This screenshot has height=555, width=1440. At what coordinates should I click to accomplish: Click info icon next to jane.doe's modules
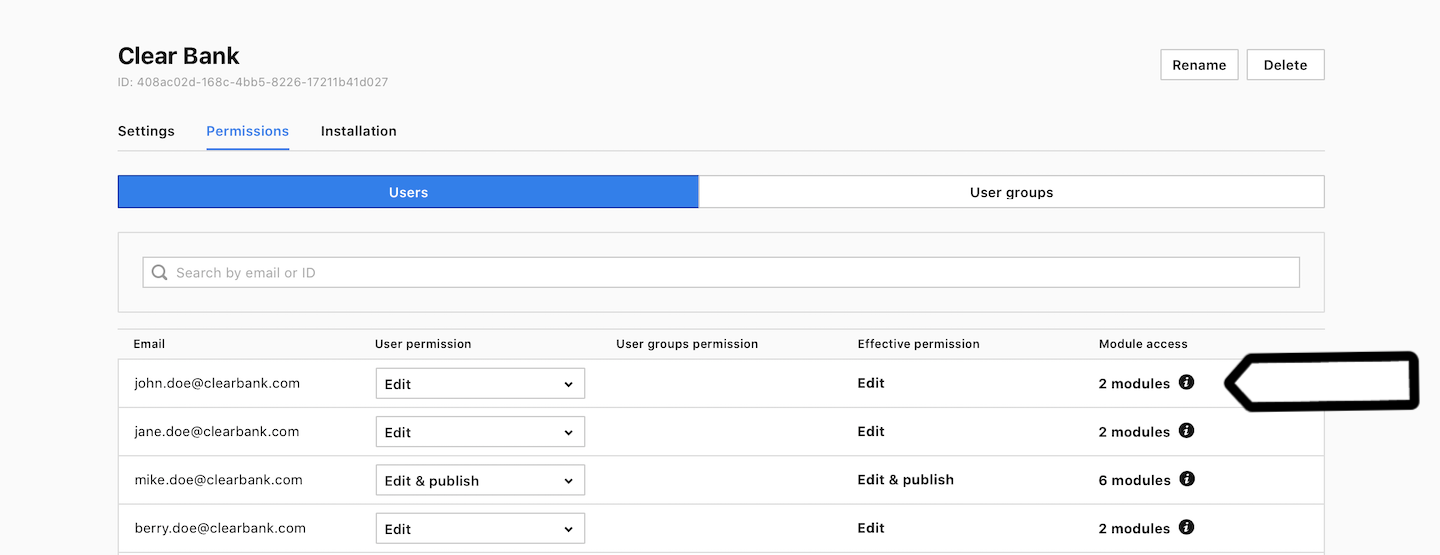point(1186,430)
